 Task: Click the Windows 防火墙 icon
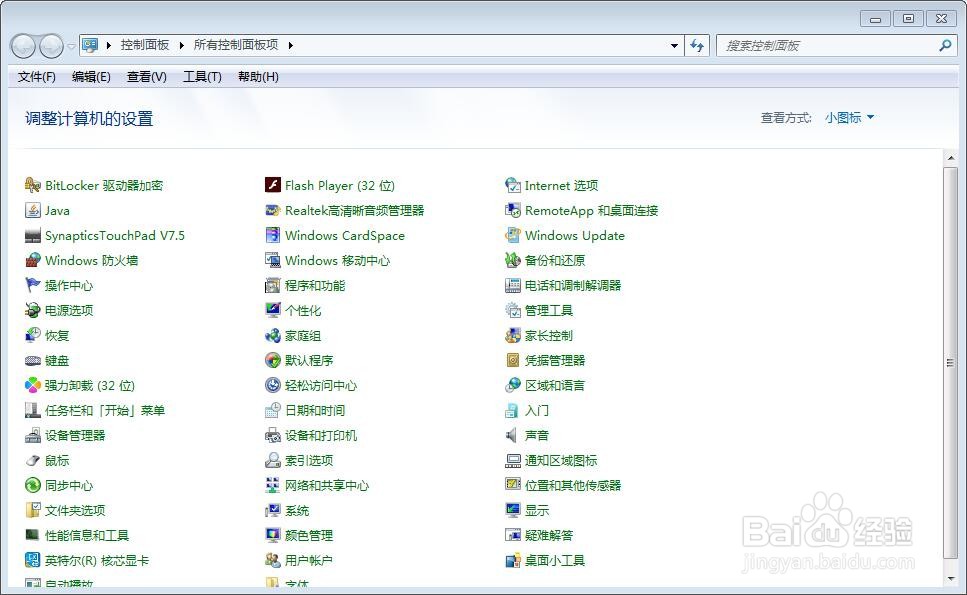(x=33, y=260)
